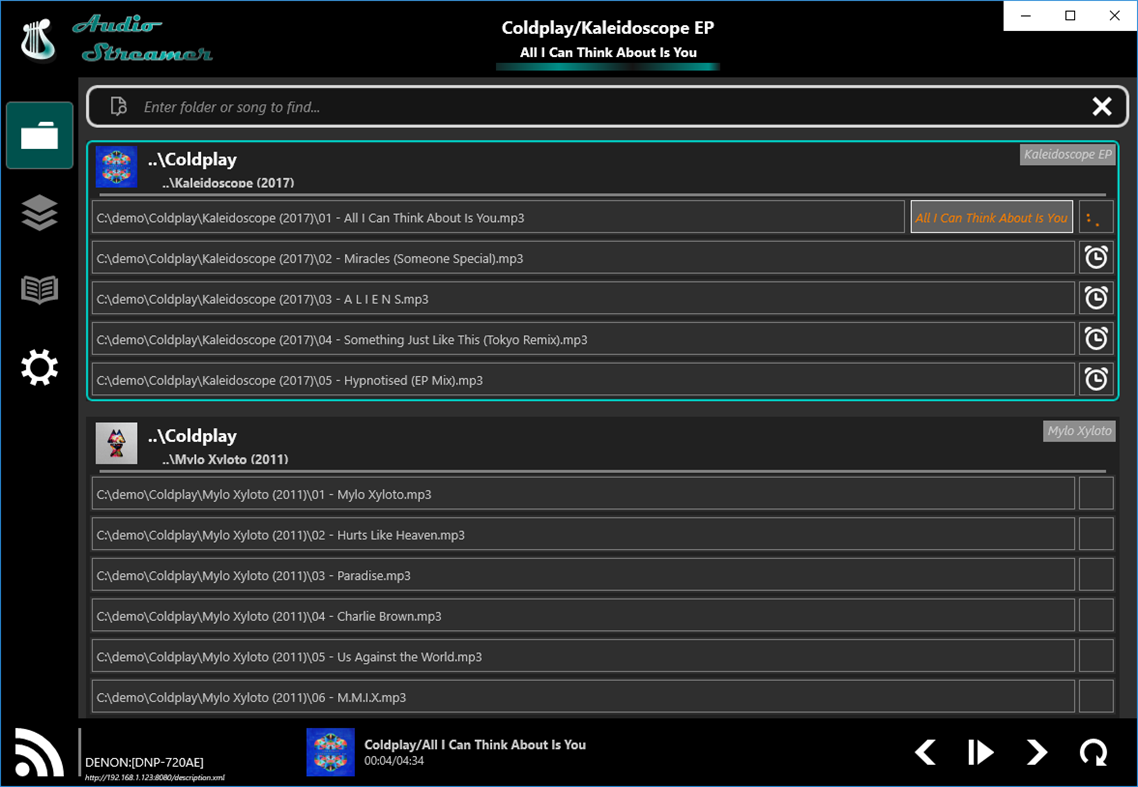Select the playlist layers icon in sidebar

[x=39, y=213]
